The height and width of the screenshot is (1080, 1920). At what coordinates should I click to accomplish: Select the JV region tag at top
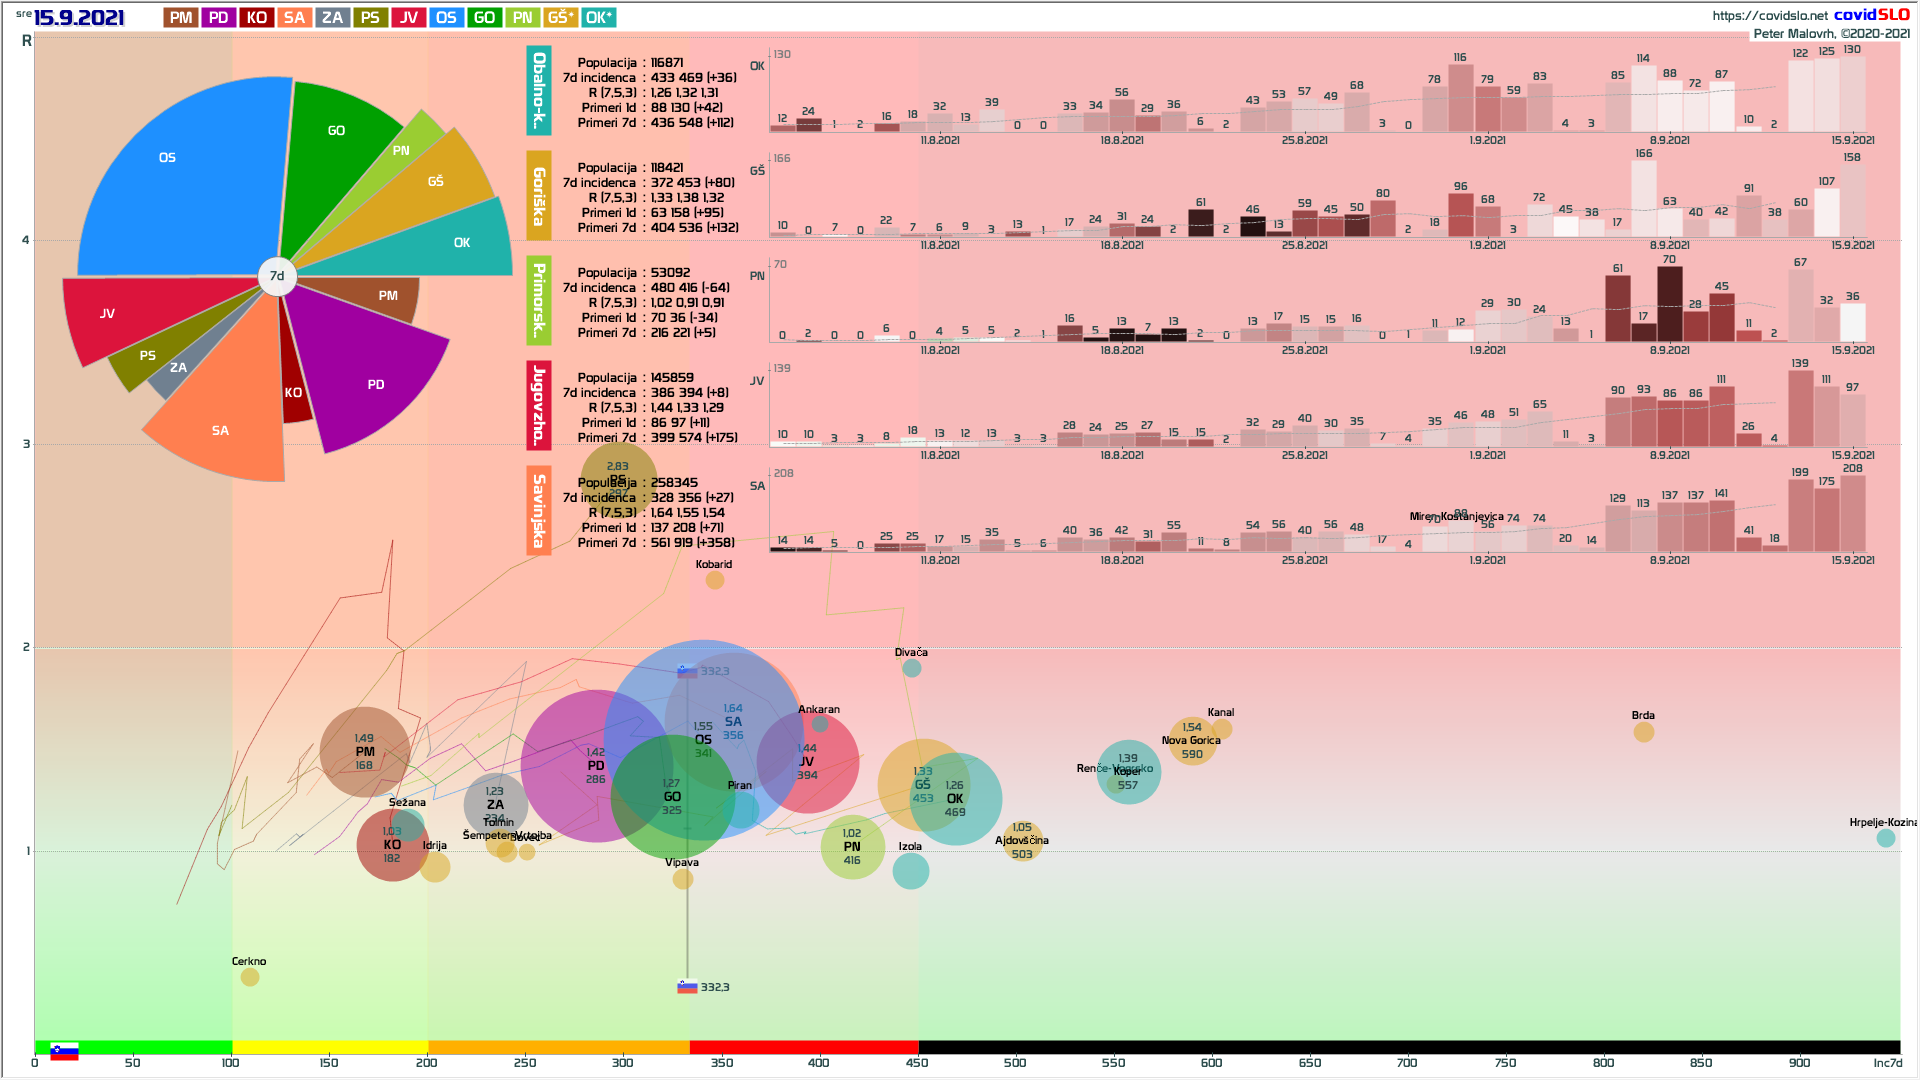coord(408,17)
